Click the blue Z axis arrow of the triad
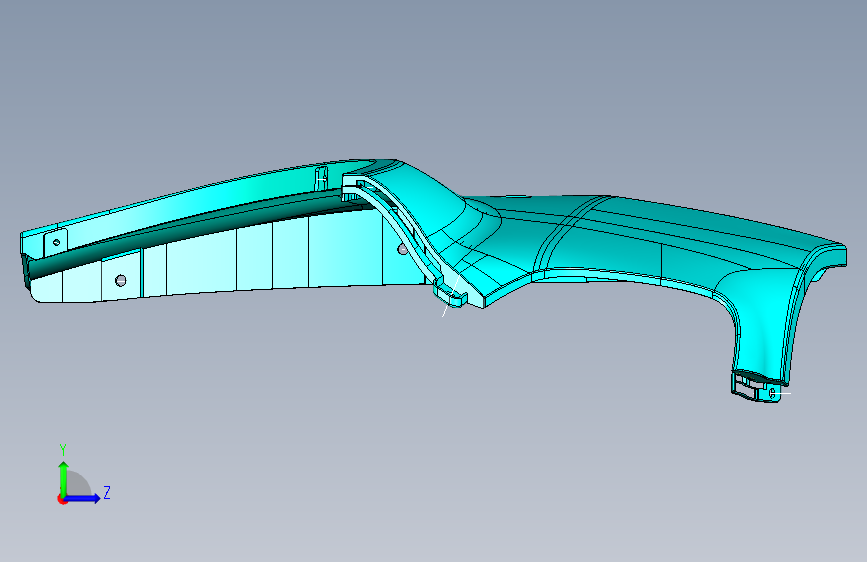The image size is (867, 562). [x=83, y=498]
